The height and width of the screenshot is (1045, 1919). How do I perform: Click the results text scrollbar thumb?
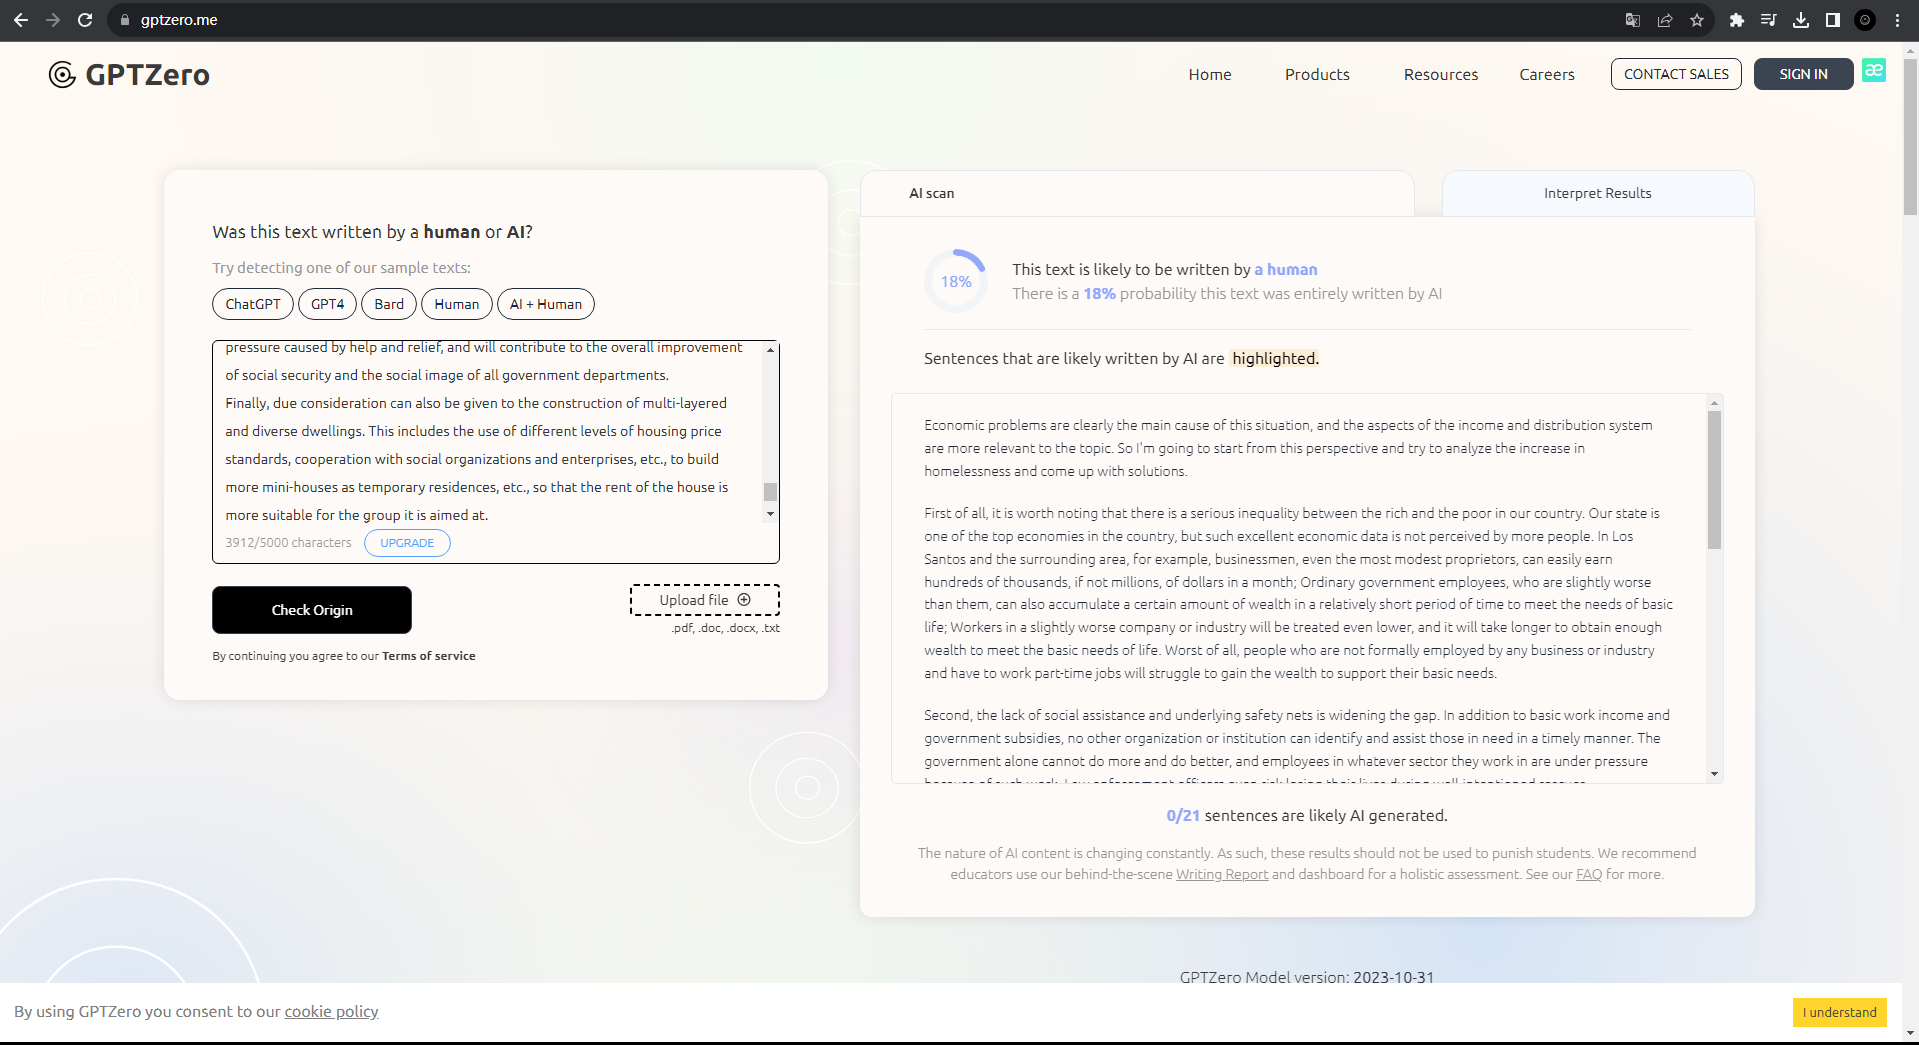[x=1714, y=480]
